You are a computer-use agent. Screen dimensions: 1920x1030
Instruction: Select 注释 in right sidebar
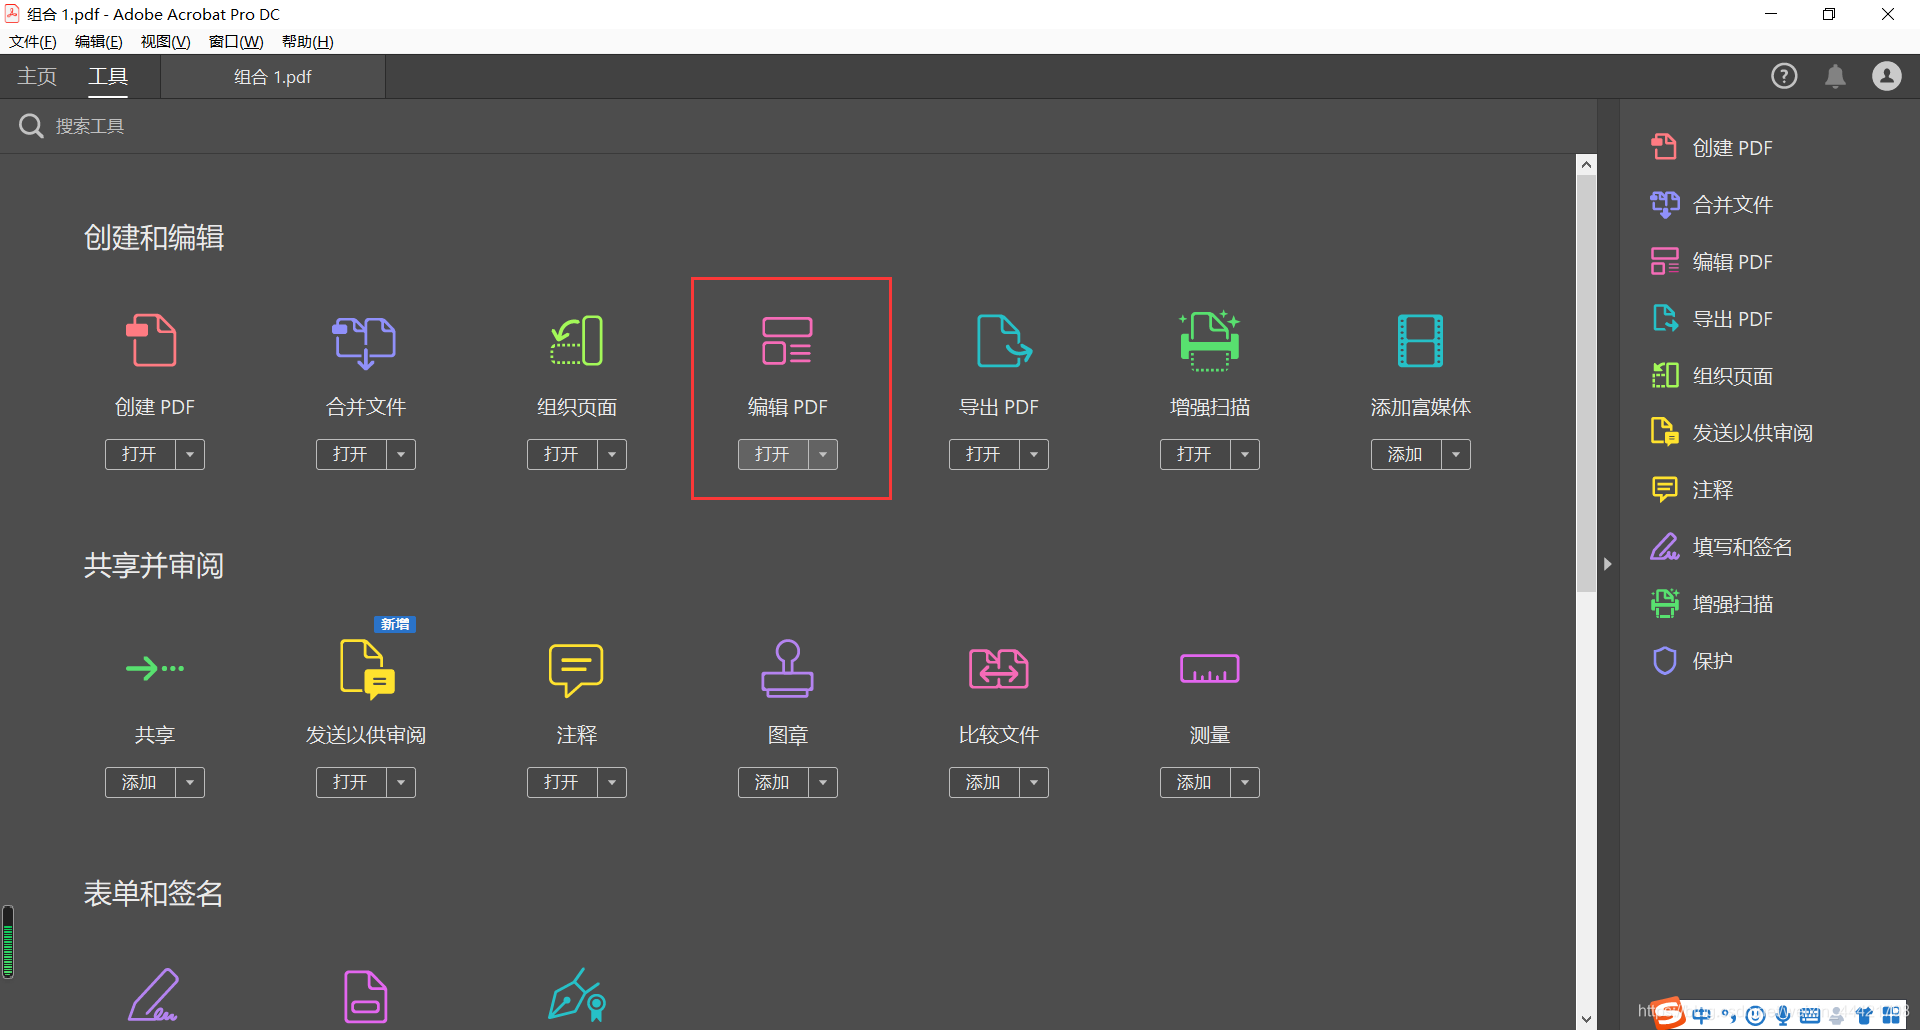point(1691,490)
